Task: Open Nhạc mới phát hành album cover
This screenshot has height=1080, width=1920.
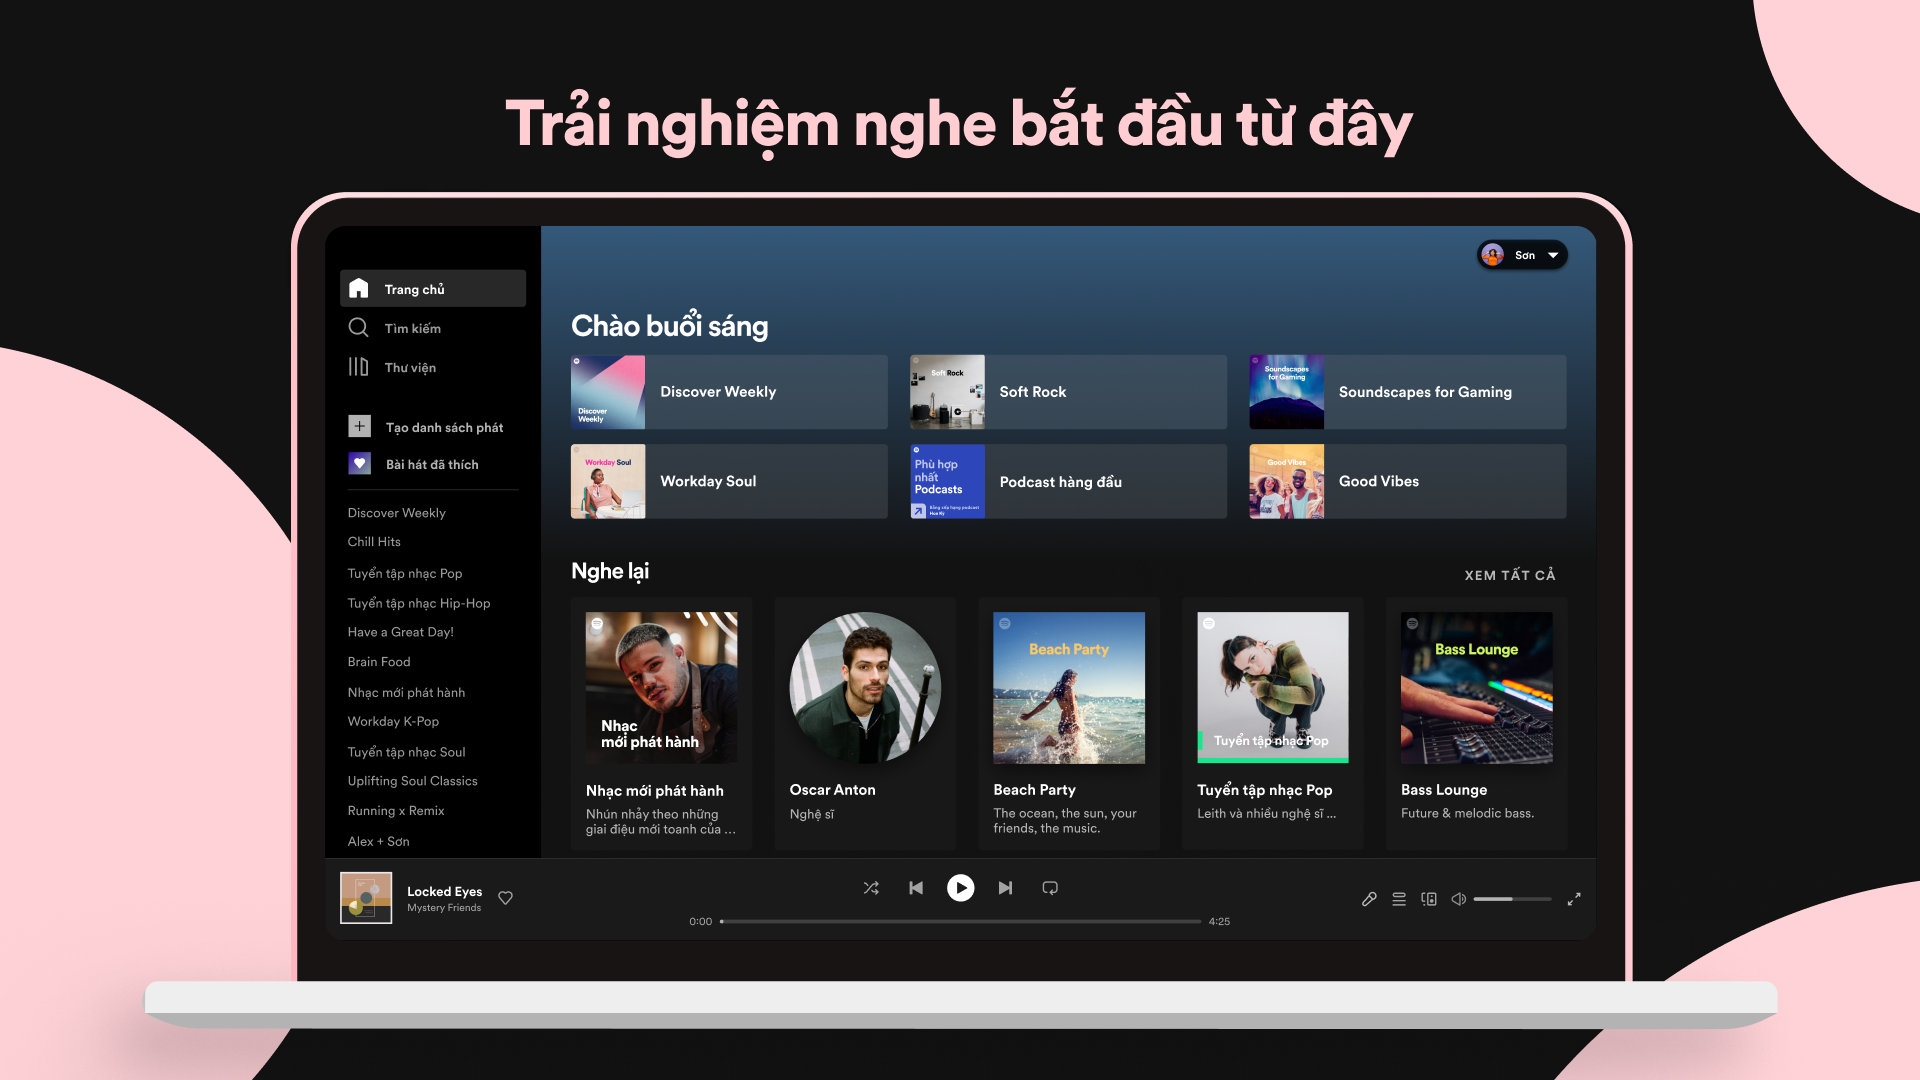Action: 661,688
